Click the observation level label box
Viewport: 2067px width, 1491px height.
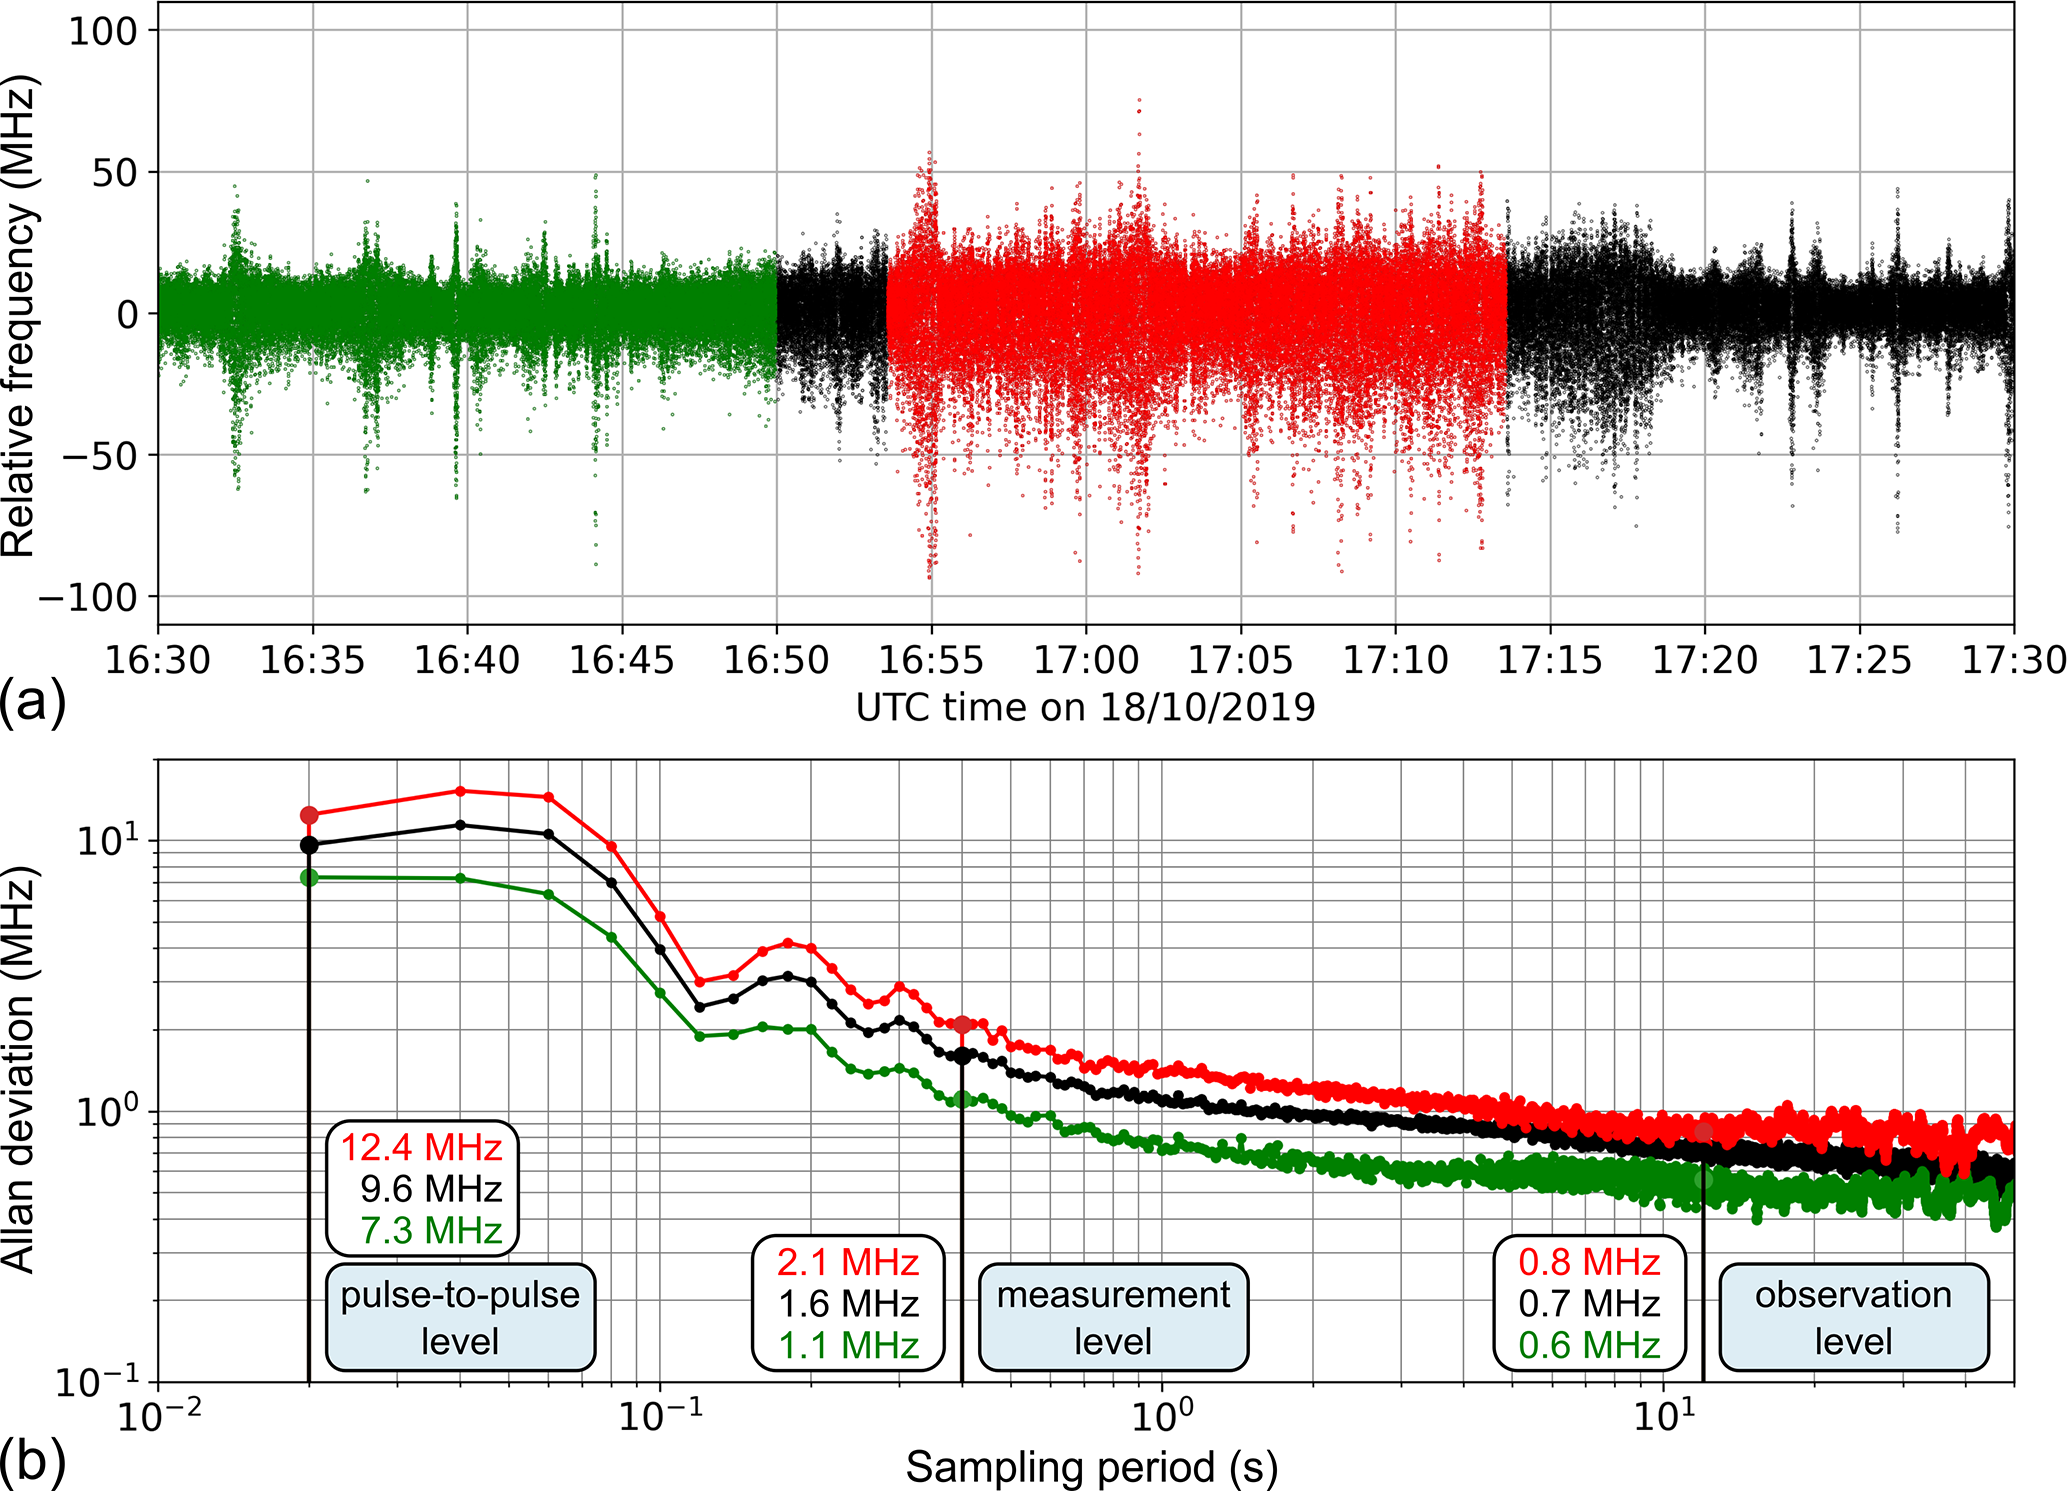click(x=1853, y=1317)
